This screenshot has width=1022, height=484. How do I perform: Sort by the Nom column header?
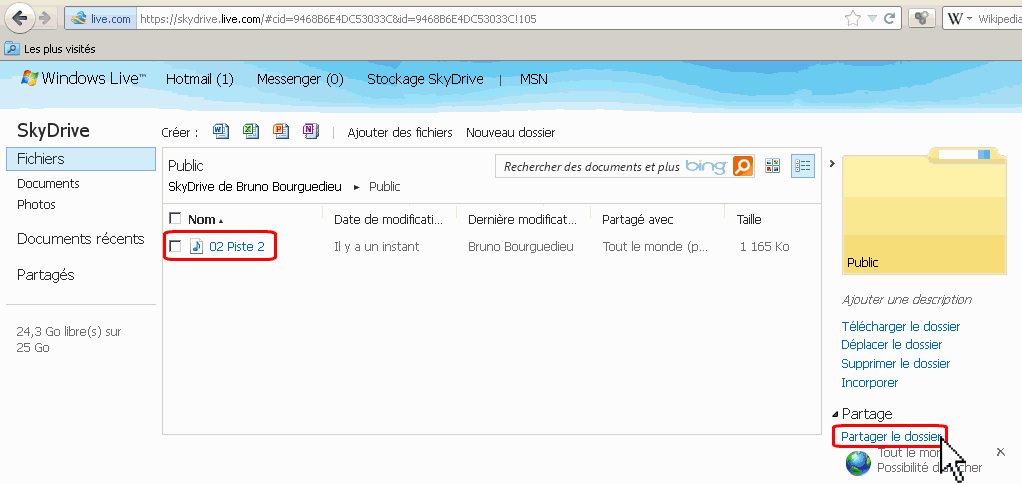pos(201,220)
